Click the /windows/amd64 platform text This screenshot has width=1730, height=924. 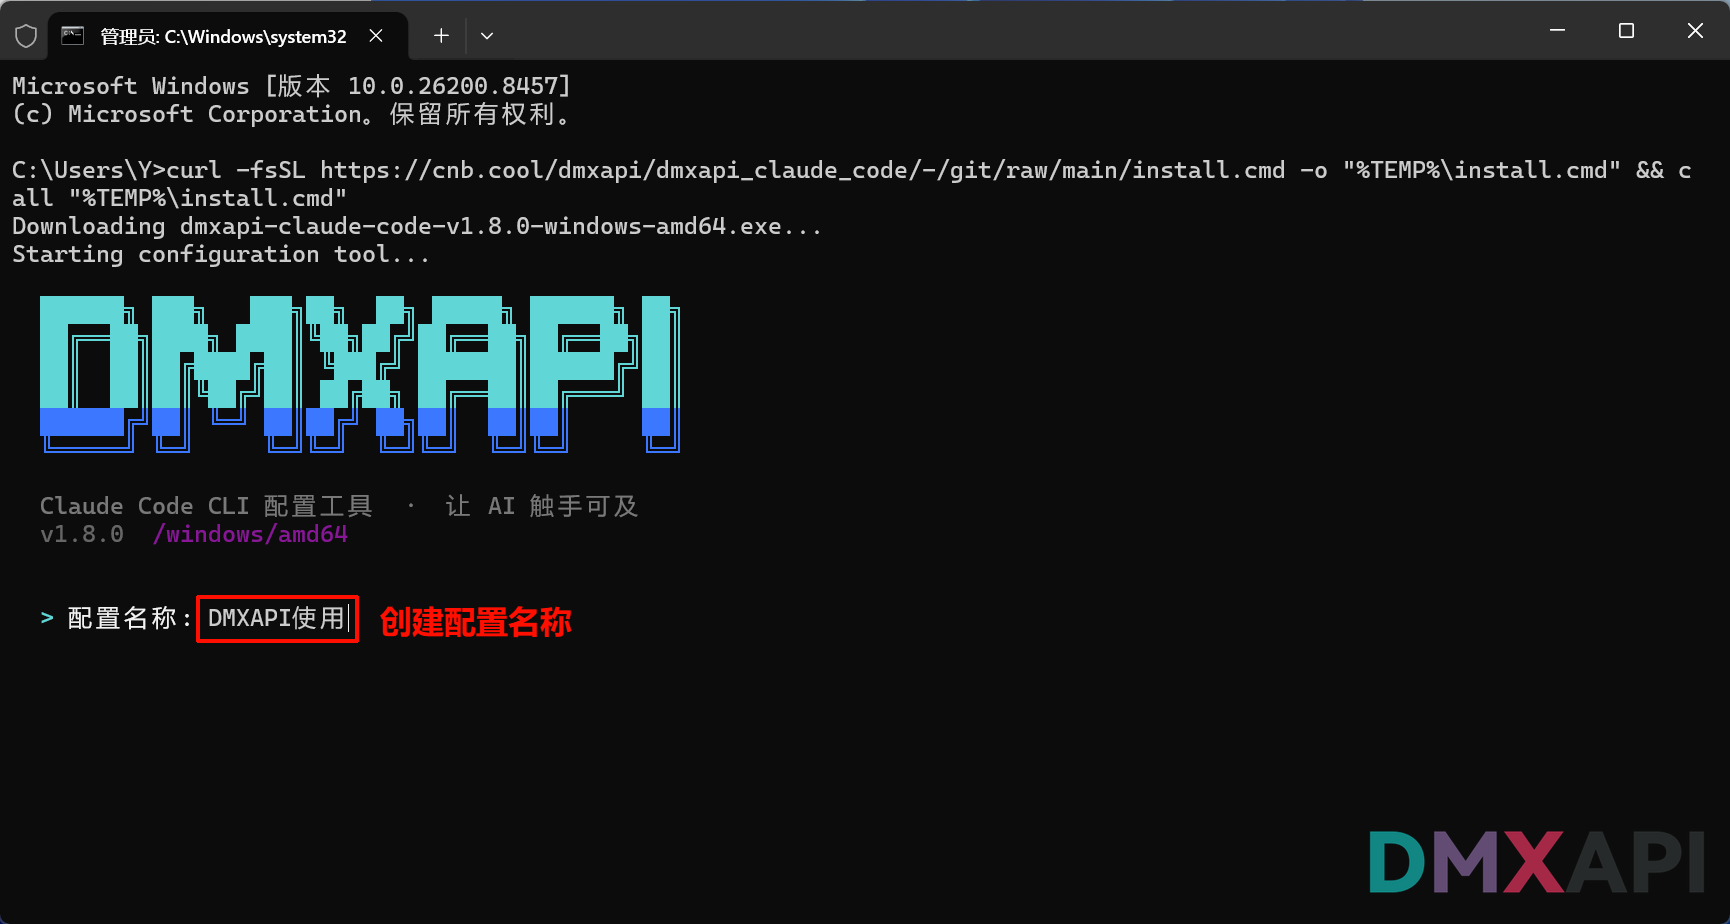250,535
